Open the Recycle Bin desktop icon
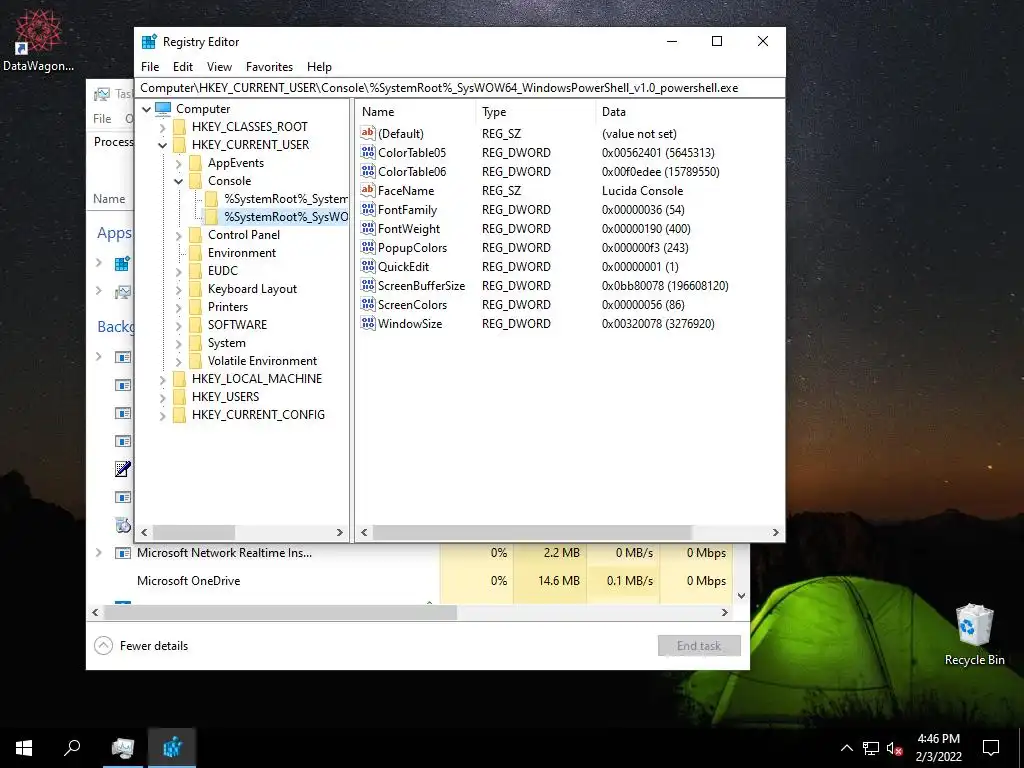1024x768 pixels. (x=974, y=633)
